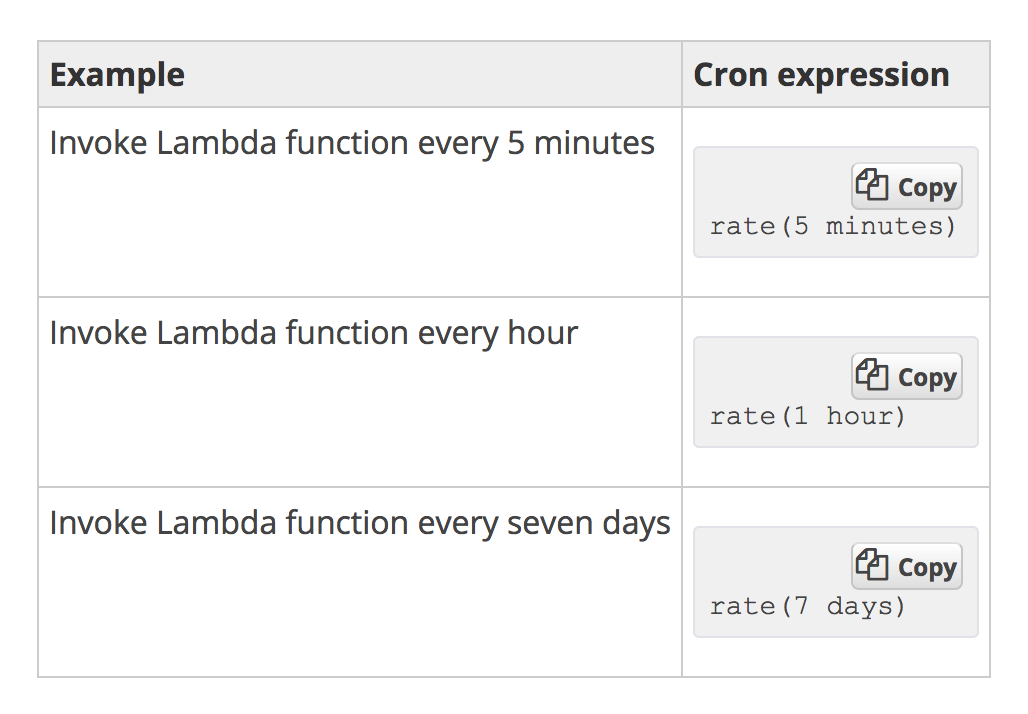Click the code block containing rate(1 hour)

[x=836, y=392]
